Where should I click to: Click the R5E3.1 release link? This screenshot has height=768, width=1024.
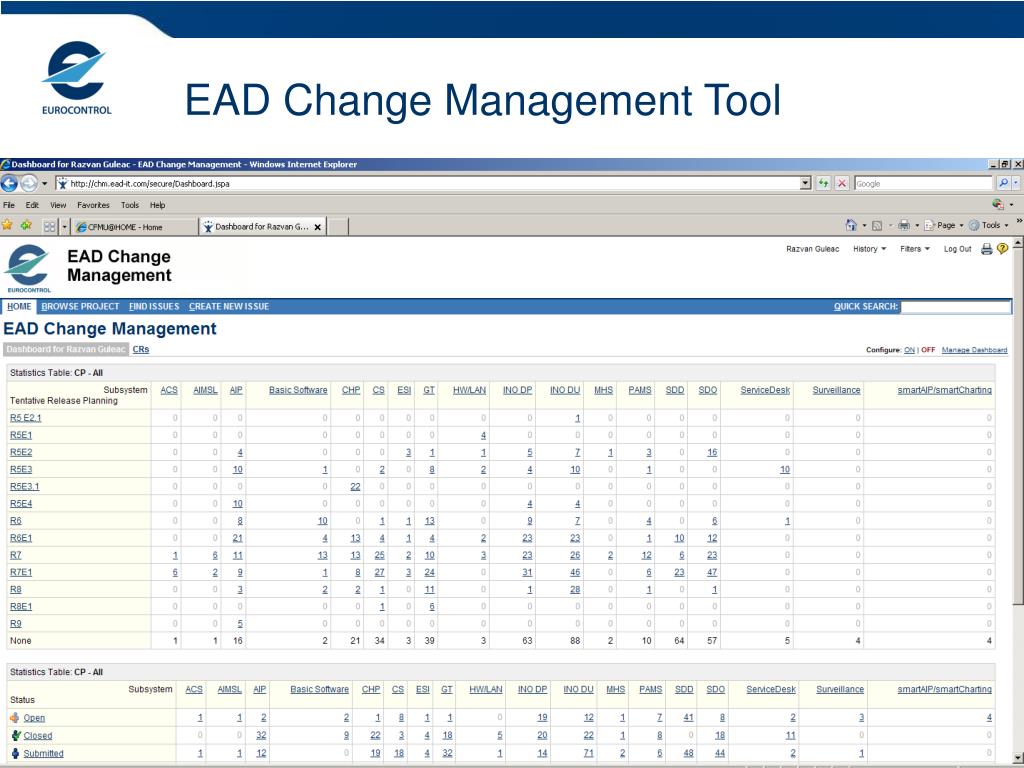coord(24,487)
